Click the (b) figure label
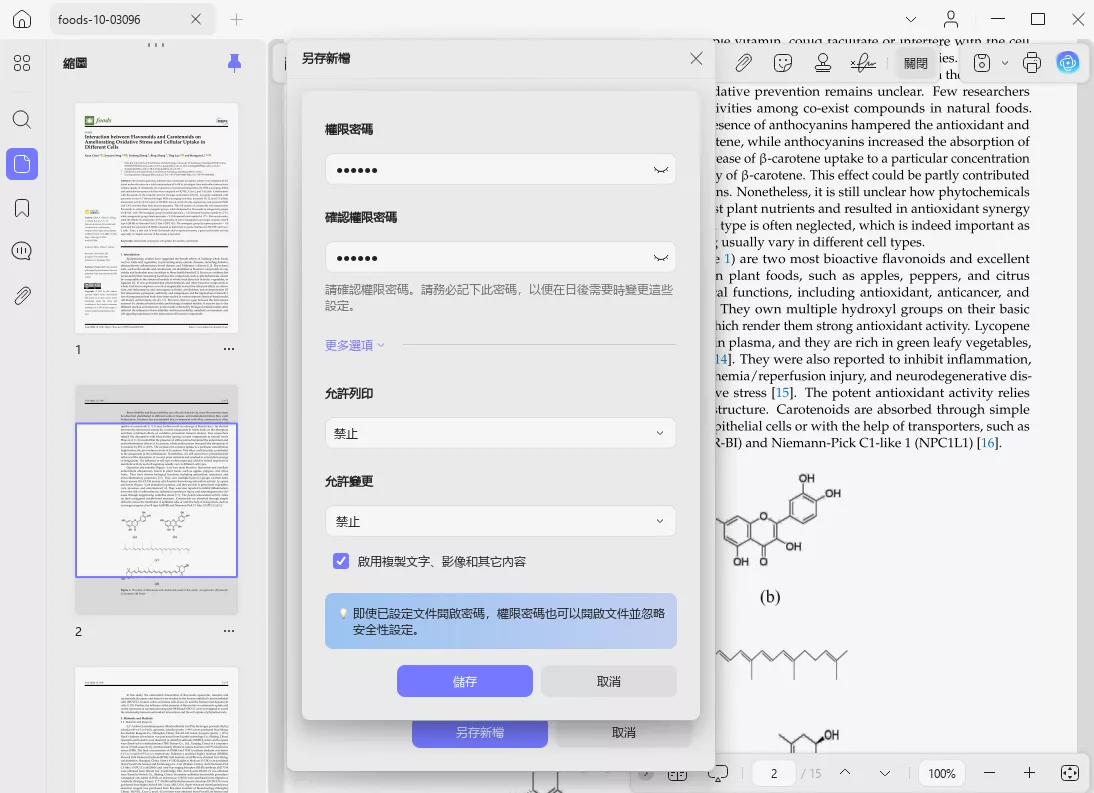 [x=770, y=597]
